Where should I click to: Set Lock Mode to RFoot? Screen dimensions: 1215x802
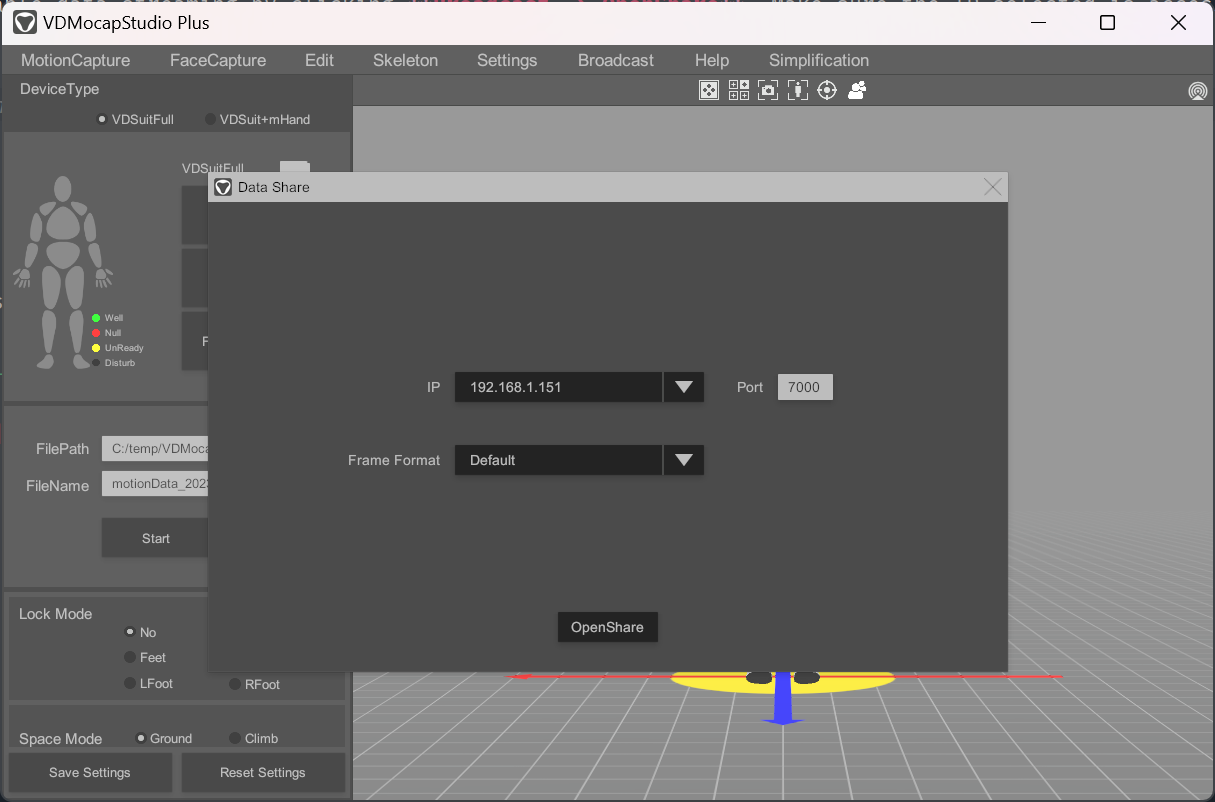tap(254, 684)
